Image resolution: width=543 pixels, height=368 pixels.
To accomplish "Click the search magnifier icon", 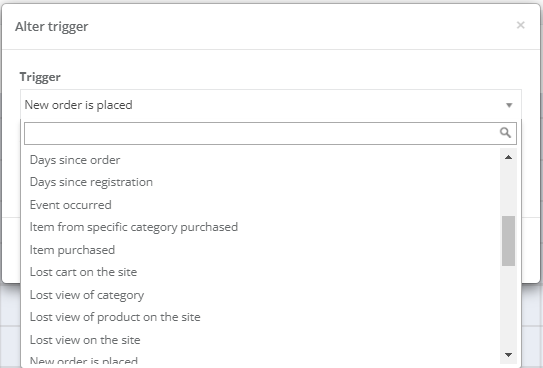I will pos(505,133).
